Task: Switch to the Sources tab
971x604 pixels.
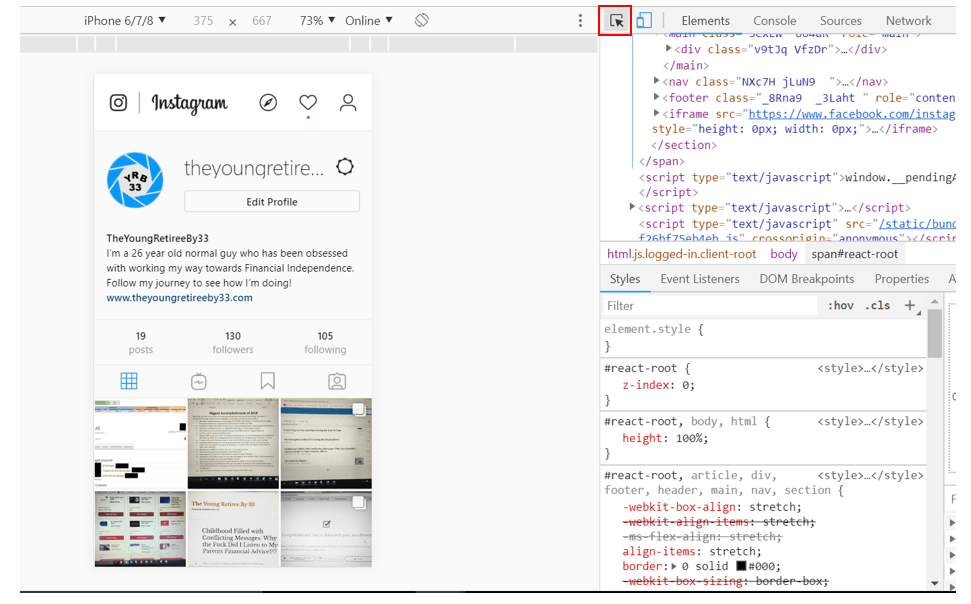Action: (x=840, y=20)
